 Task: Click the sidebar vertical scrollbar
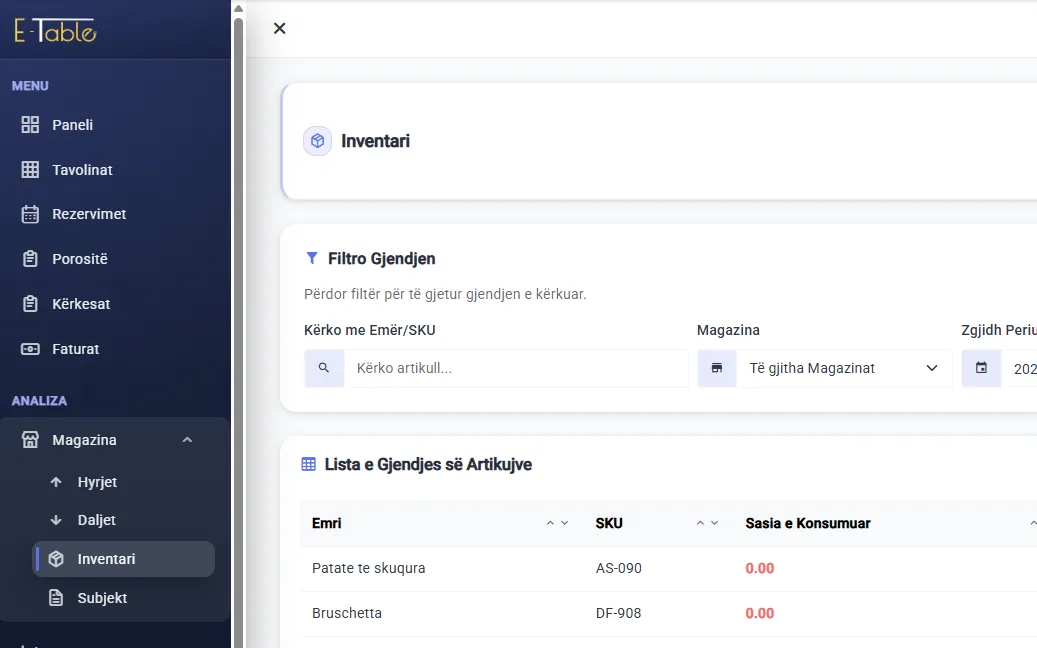(239, 331)
